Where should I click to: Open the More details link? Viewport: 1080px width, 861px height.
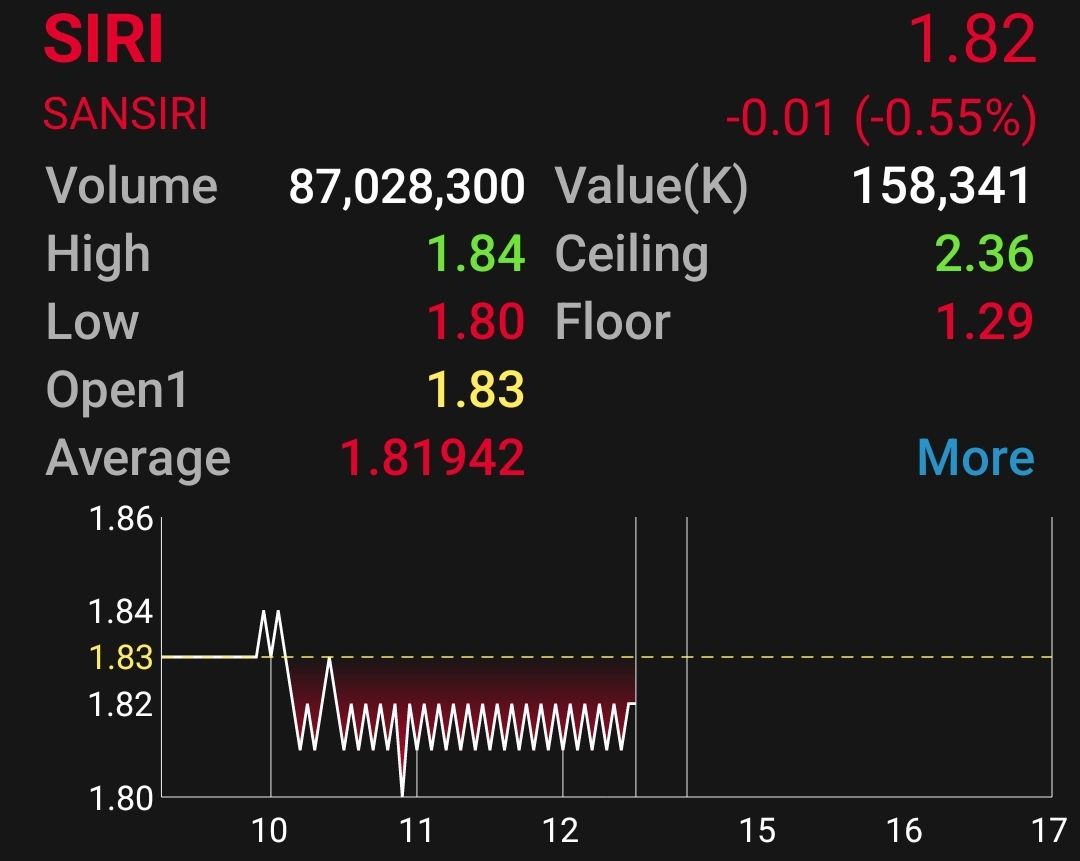pyautogui.click(x=975, y=457)
